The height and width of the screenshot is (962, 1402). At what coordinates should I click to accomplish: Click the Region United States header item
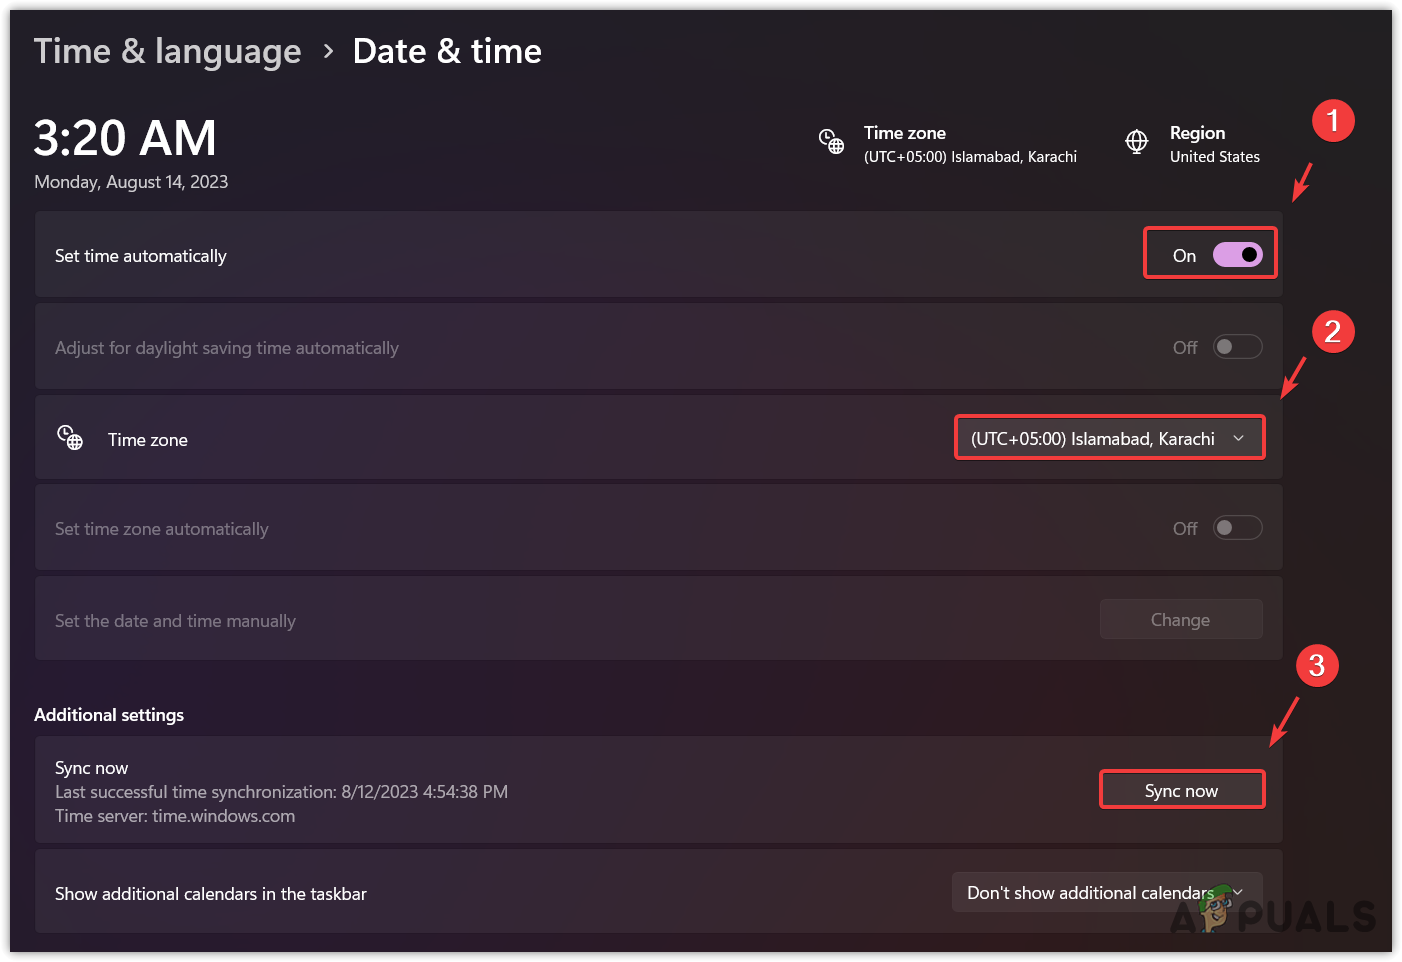coord(1214,144)
